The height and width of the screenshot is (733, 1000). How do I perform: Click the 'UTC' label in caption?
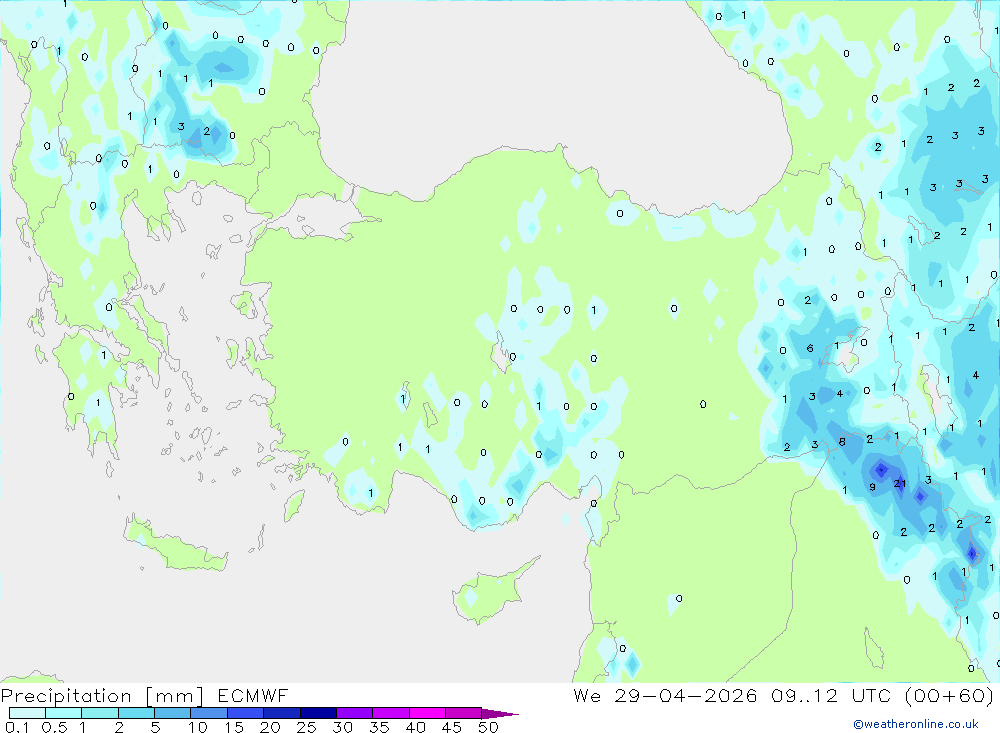(x=871, y=695)
